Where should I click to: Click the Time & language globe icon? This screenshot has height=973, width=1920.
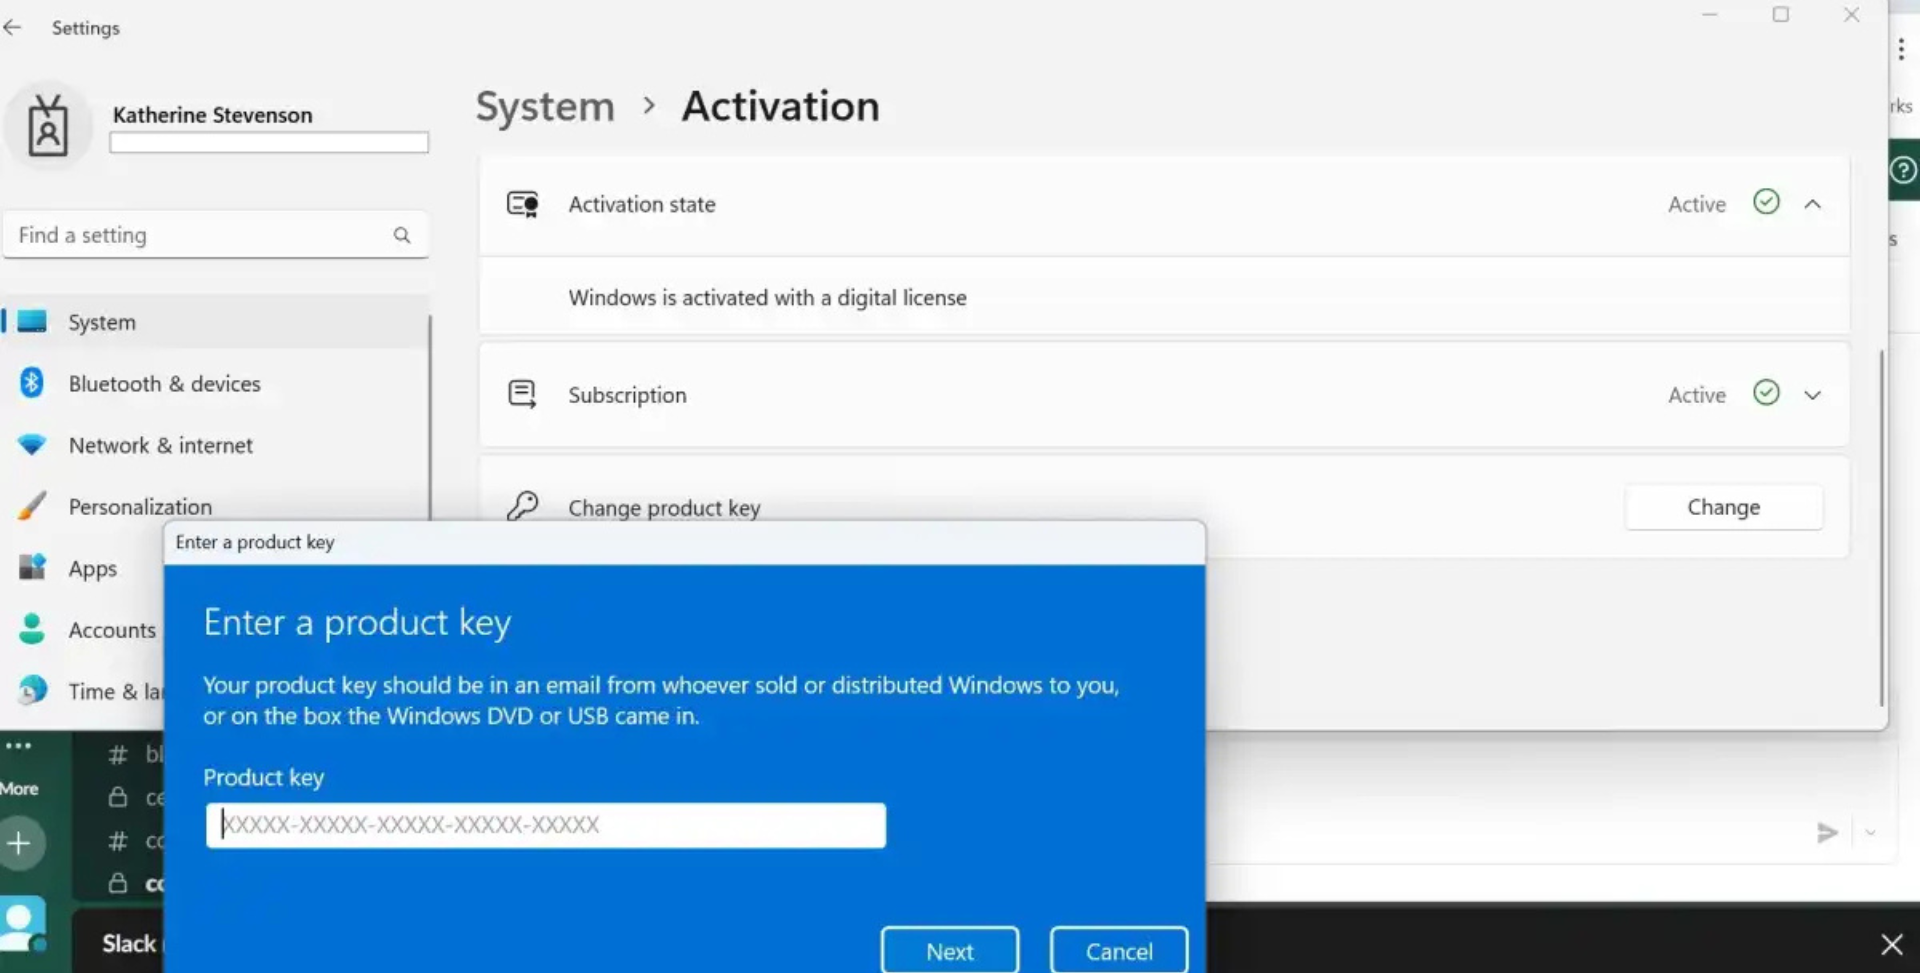click(x=32, y=690)
